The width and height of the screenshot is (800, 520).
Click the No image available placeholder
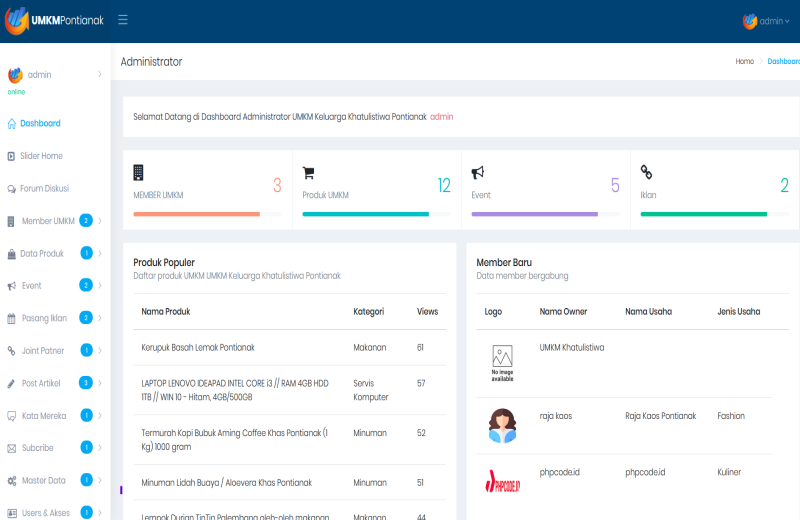(502, 363)
